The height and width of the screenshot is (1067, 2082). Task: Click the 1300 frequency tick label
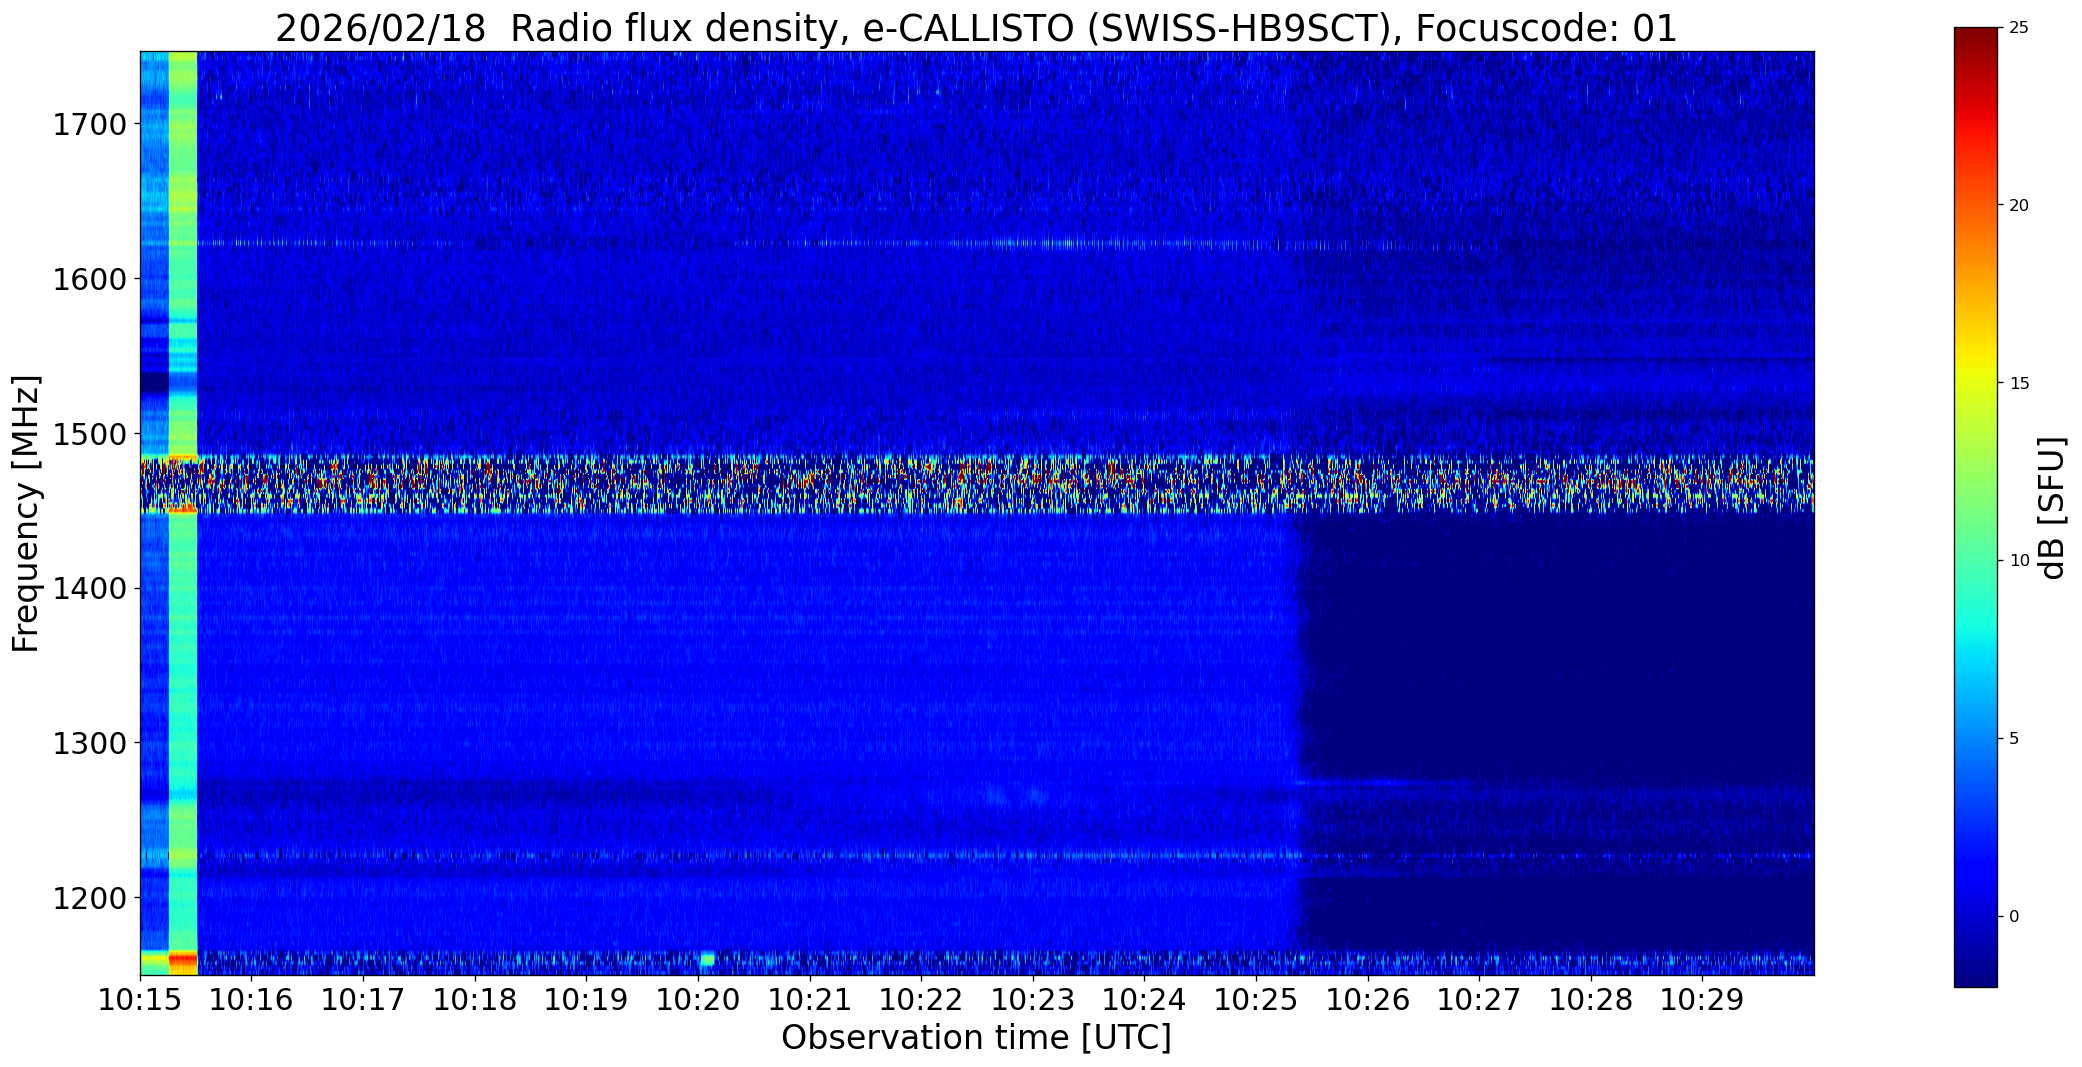coord(89,744)
